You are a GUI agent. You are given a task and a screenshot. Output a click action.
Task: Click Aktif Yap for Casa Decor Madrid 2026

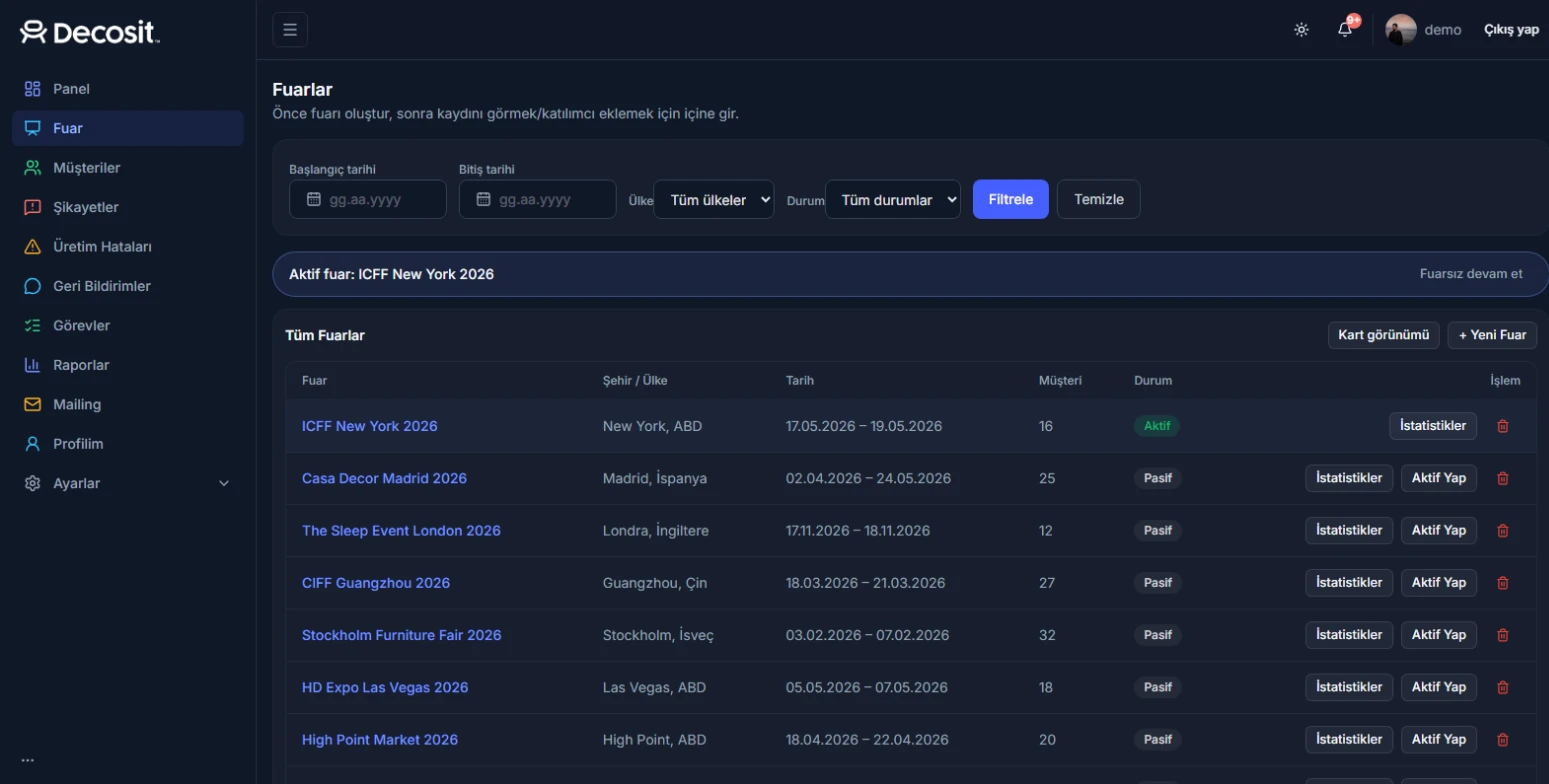point(1439,478)
